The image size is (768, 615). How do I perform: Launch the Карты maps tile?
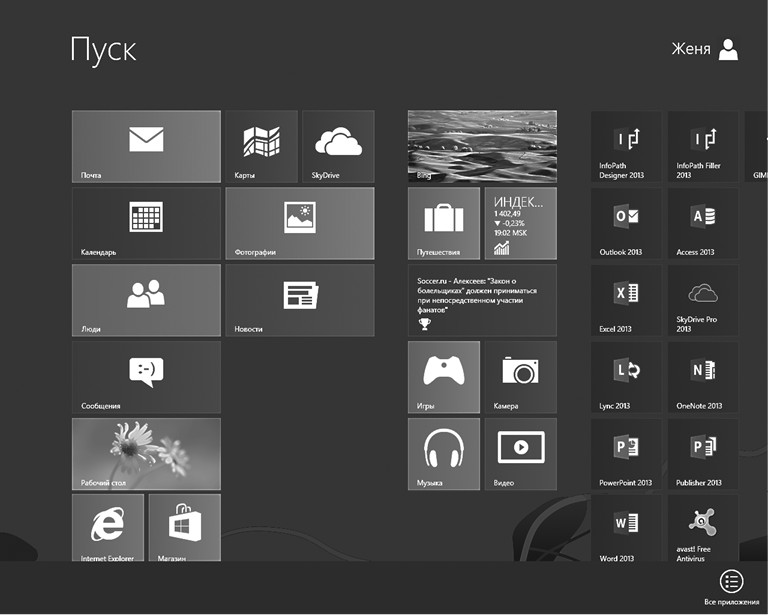click(261, 146)
